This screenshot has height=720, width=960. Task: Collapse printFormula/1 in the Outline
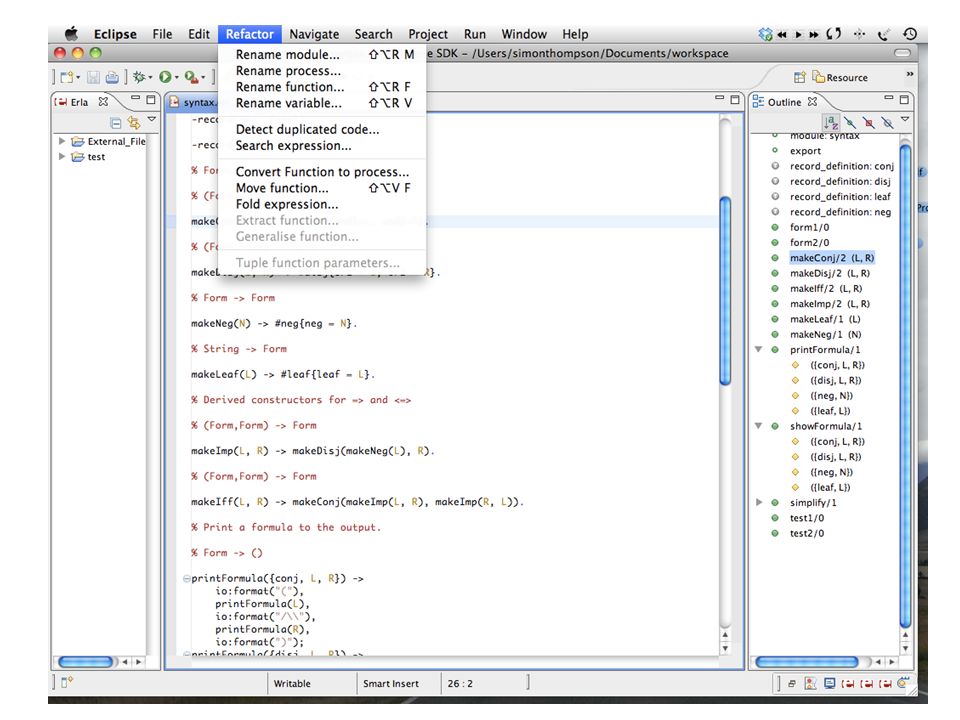(759, 350)
